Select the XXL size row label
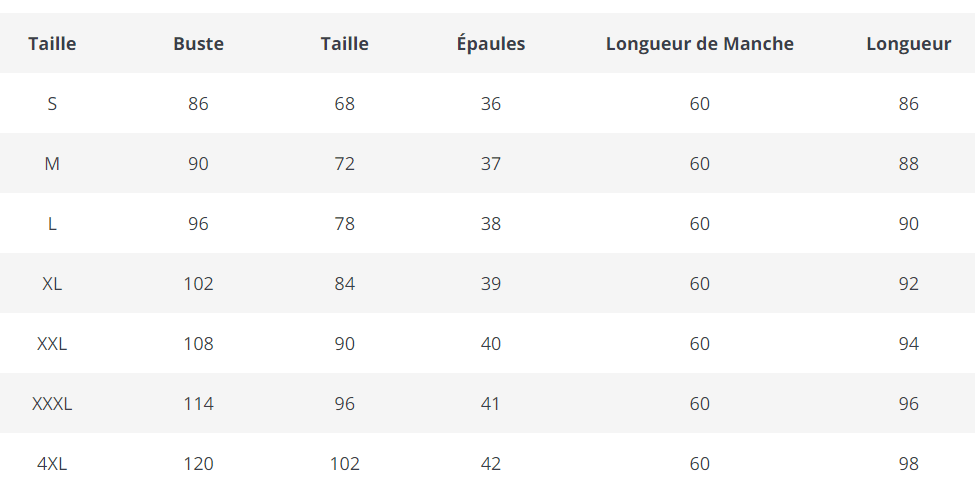 (52, 343)
